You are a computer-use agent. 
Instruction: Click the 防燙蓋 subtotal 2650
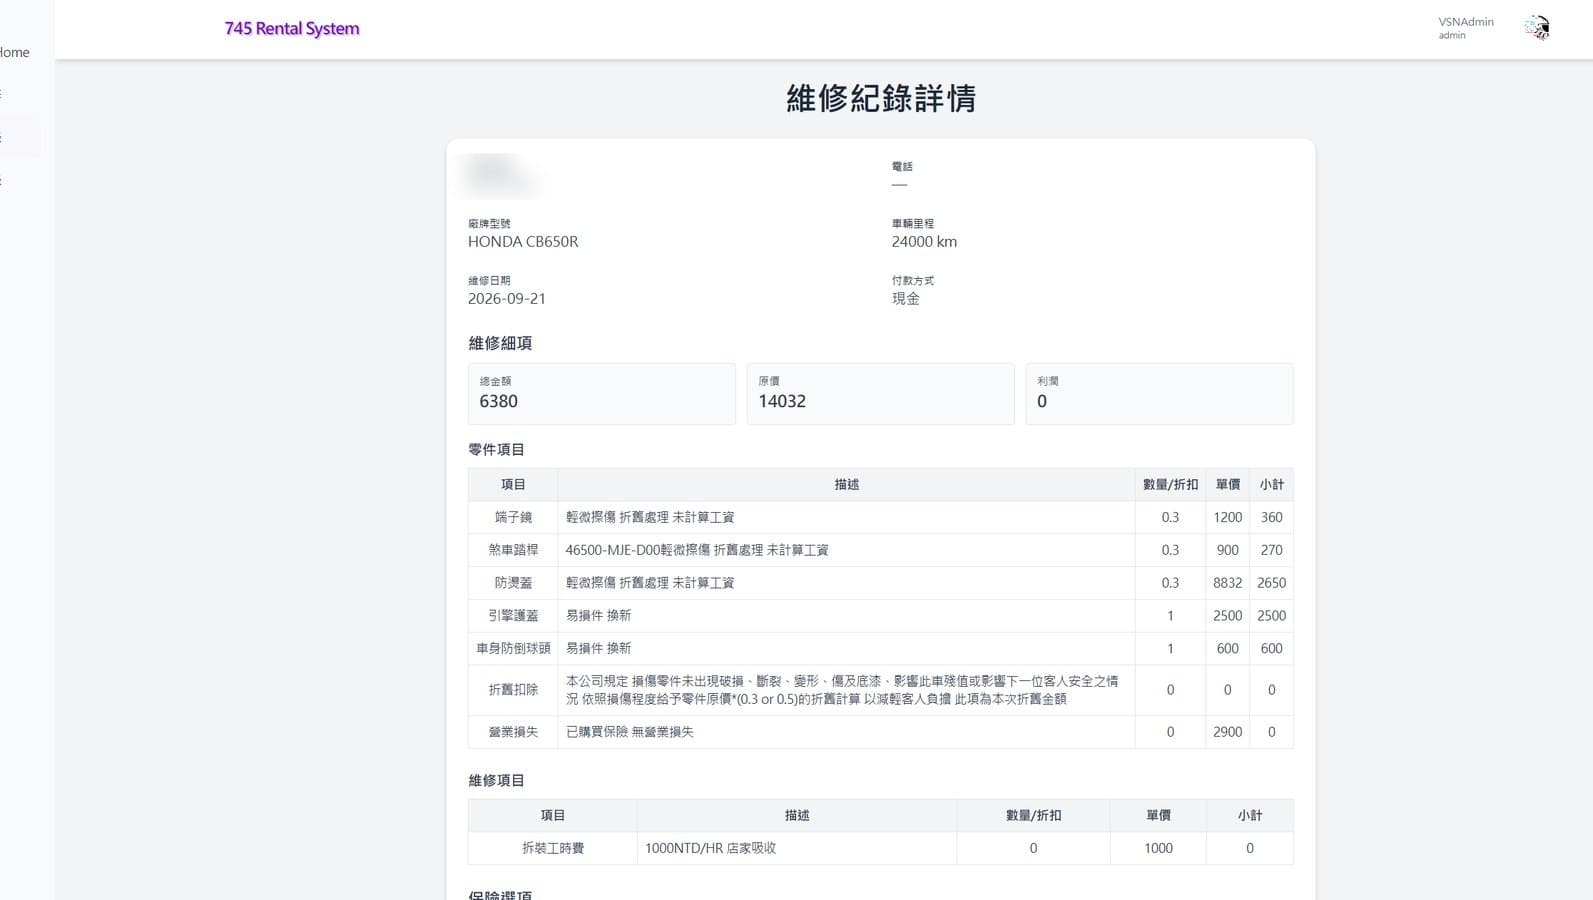[1271, 583]
